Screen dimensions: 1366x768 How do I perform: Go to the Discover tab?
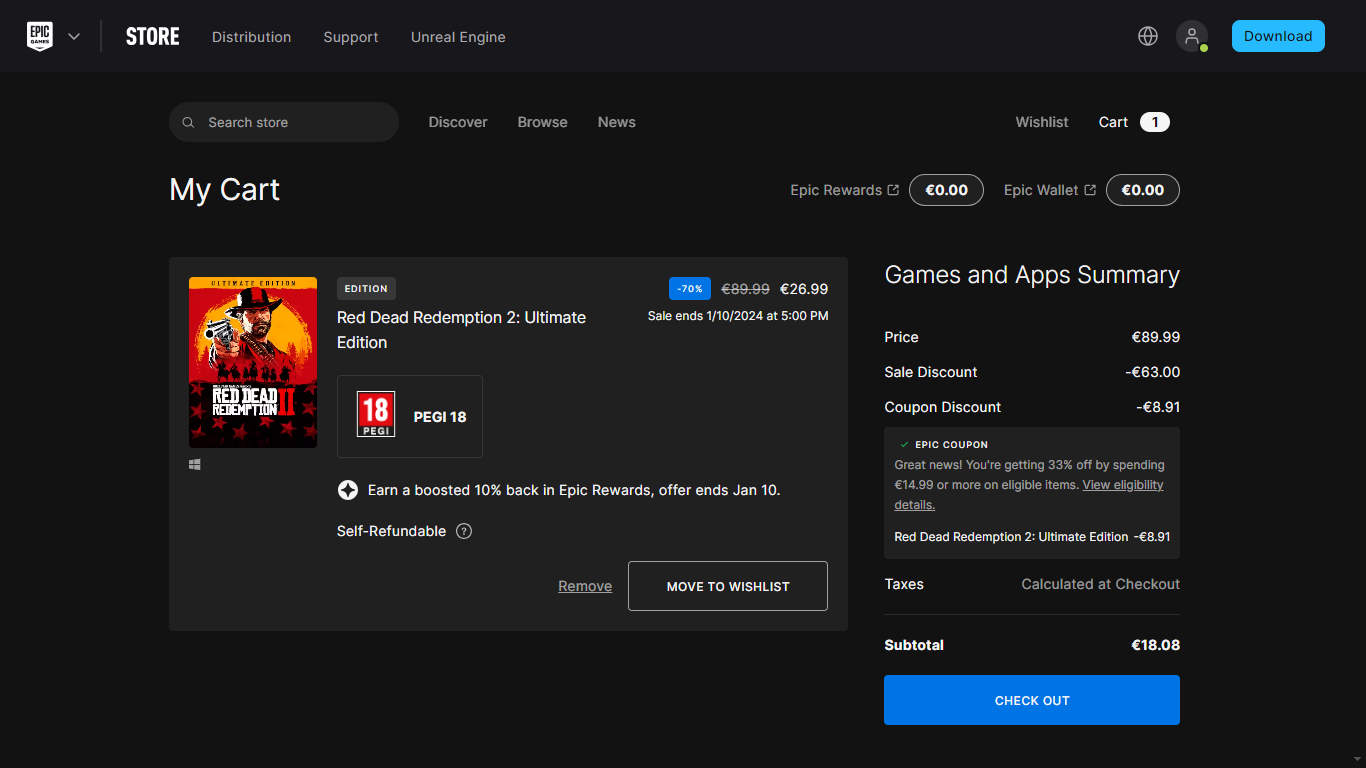coord(458,122)
